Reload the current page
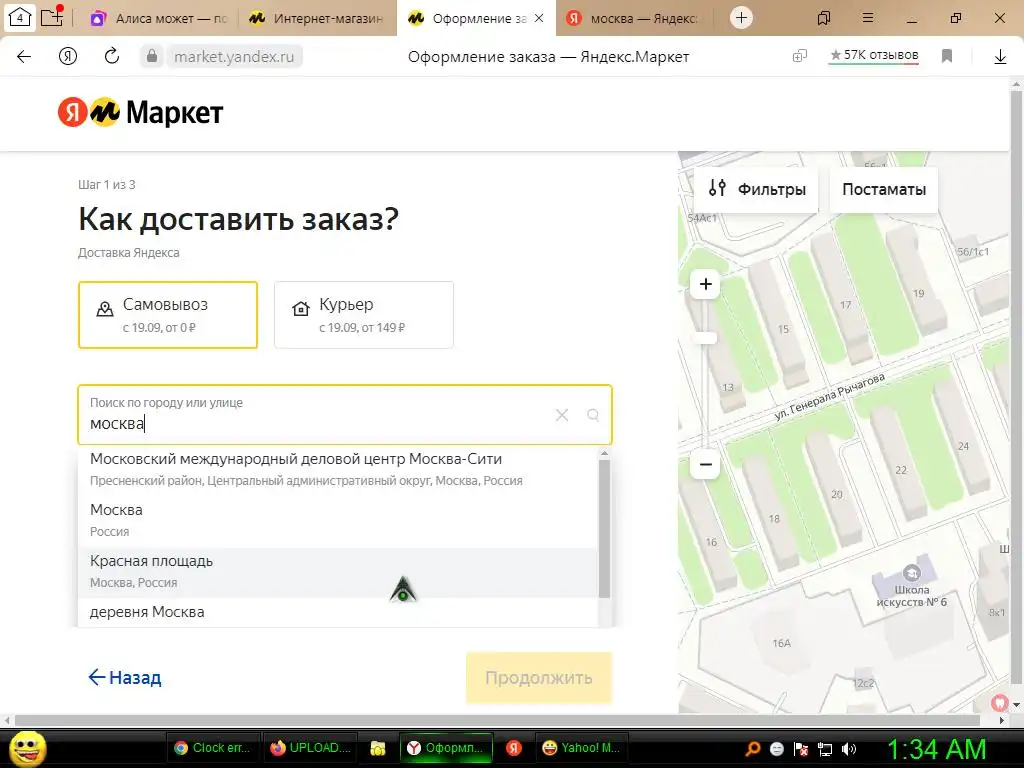This screenshot has height=768, width=1024. 112,56
